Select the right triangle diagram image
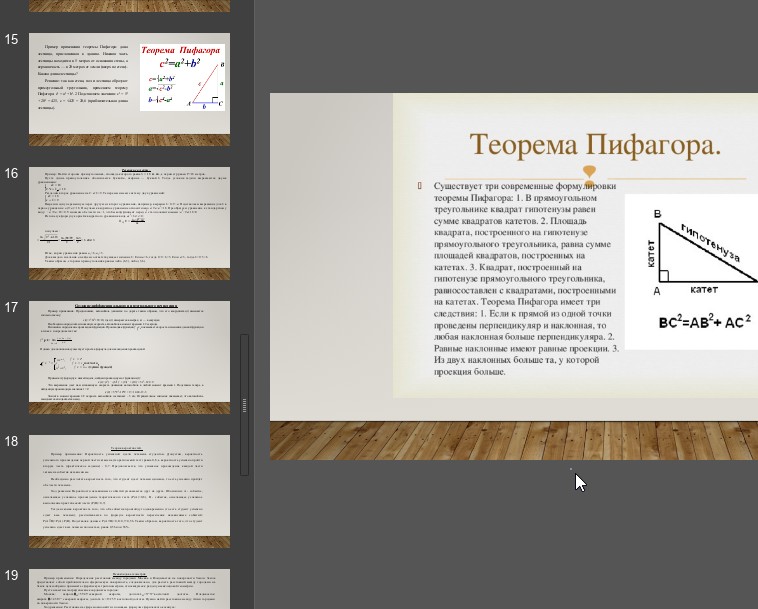 click(x=691, y=272)
